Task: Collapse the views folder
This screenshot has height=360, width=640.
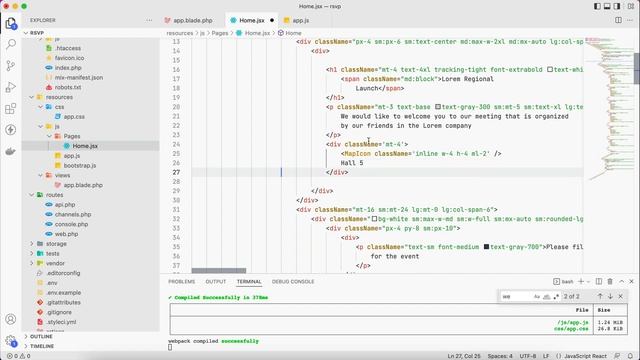Action: tap(40, 176)
